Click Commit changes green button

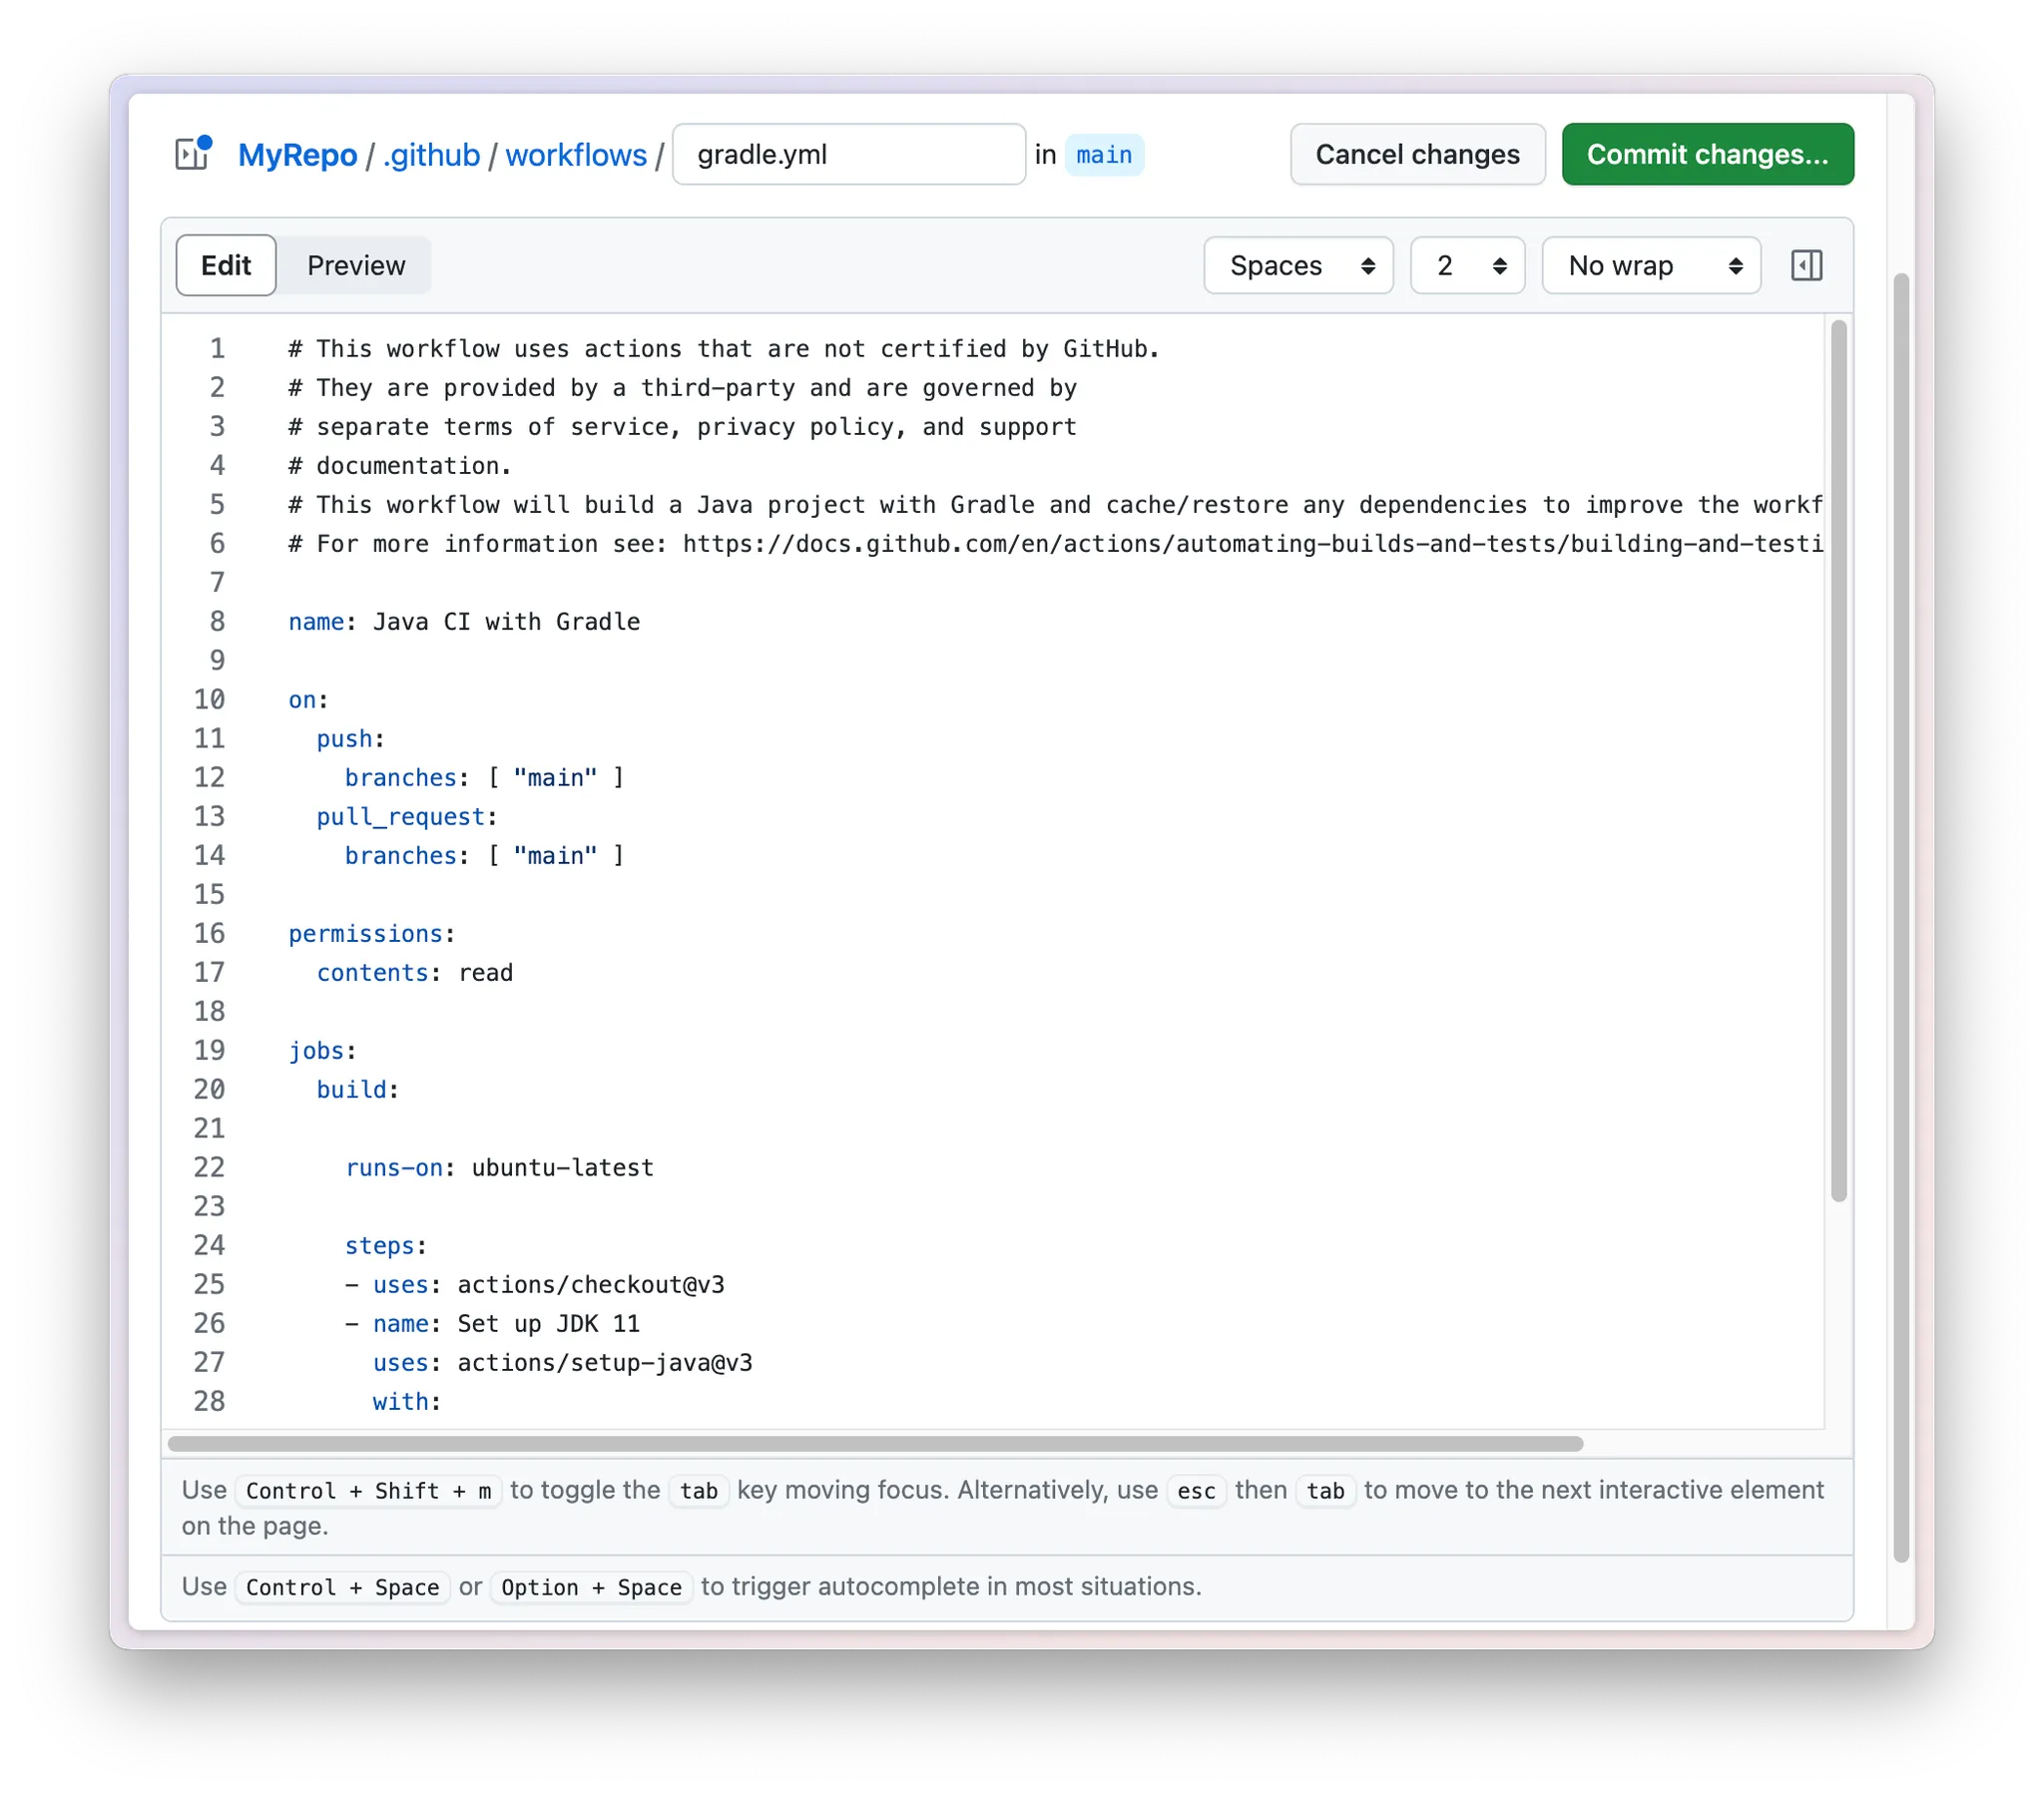coord(1707,154)
